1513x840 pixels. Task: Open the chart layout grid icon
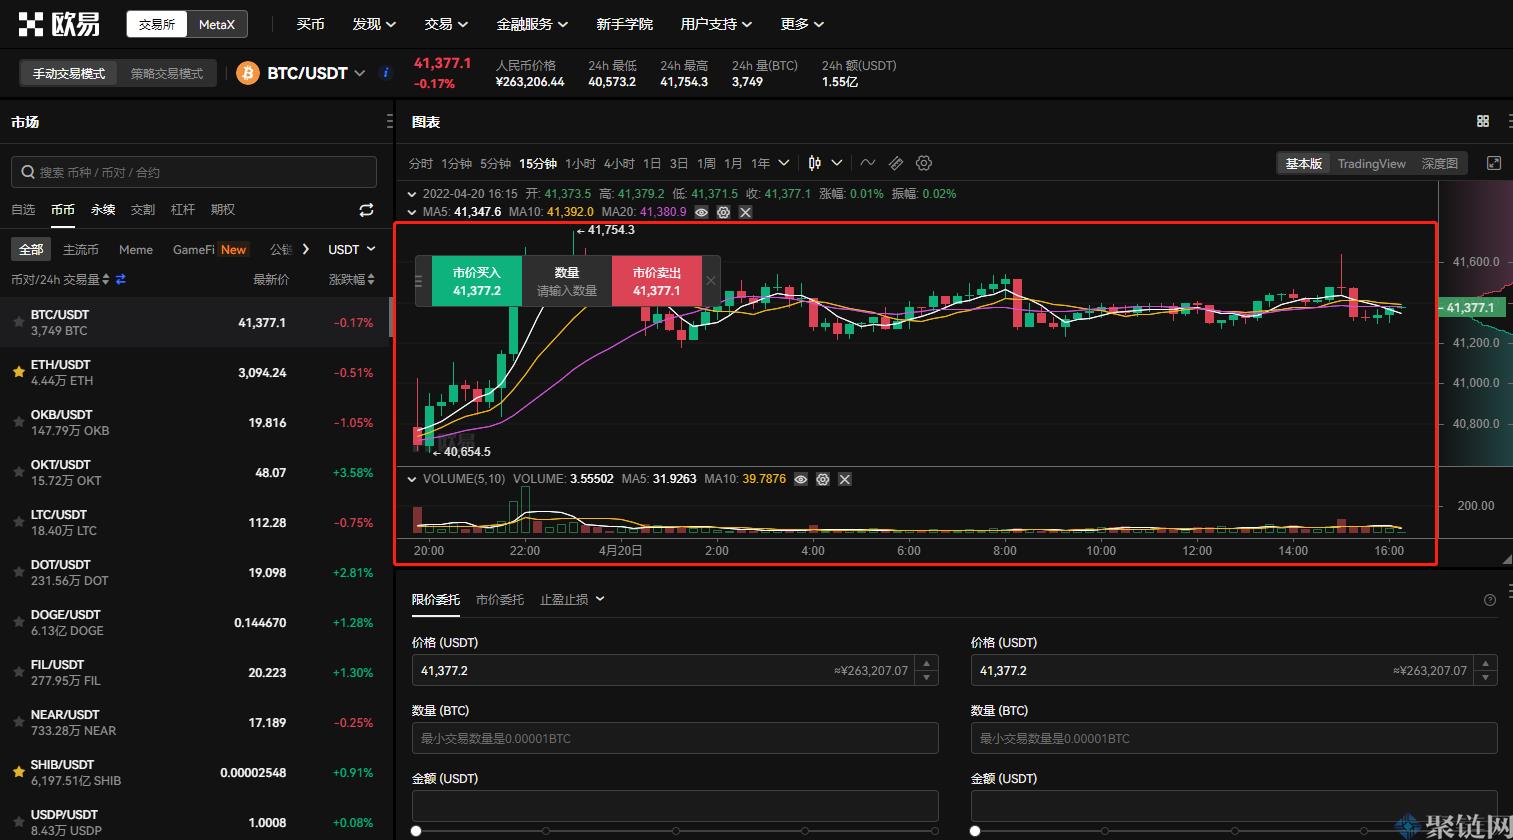[1482, 120]
